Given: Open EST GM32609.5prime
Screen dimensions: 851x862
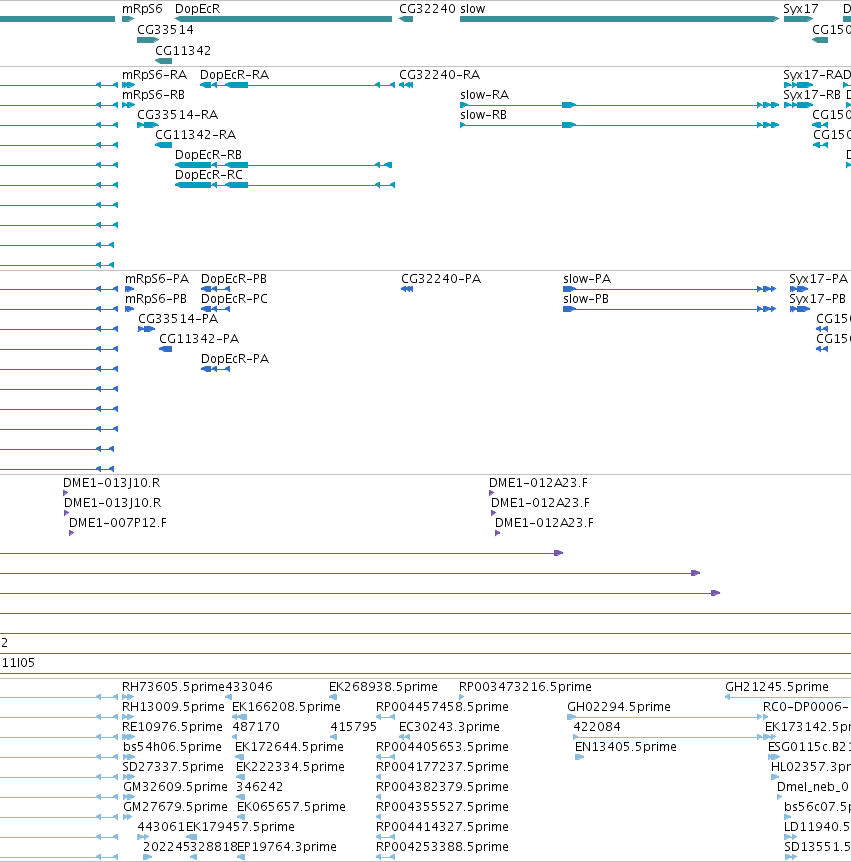Looking at the screenshot, I should (x=175, y=787).
